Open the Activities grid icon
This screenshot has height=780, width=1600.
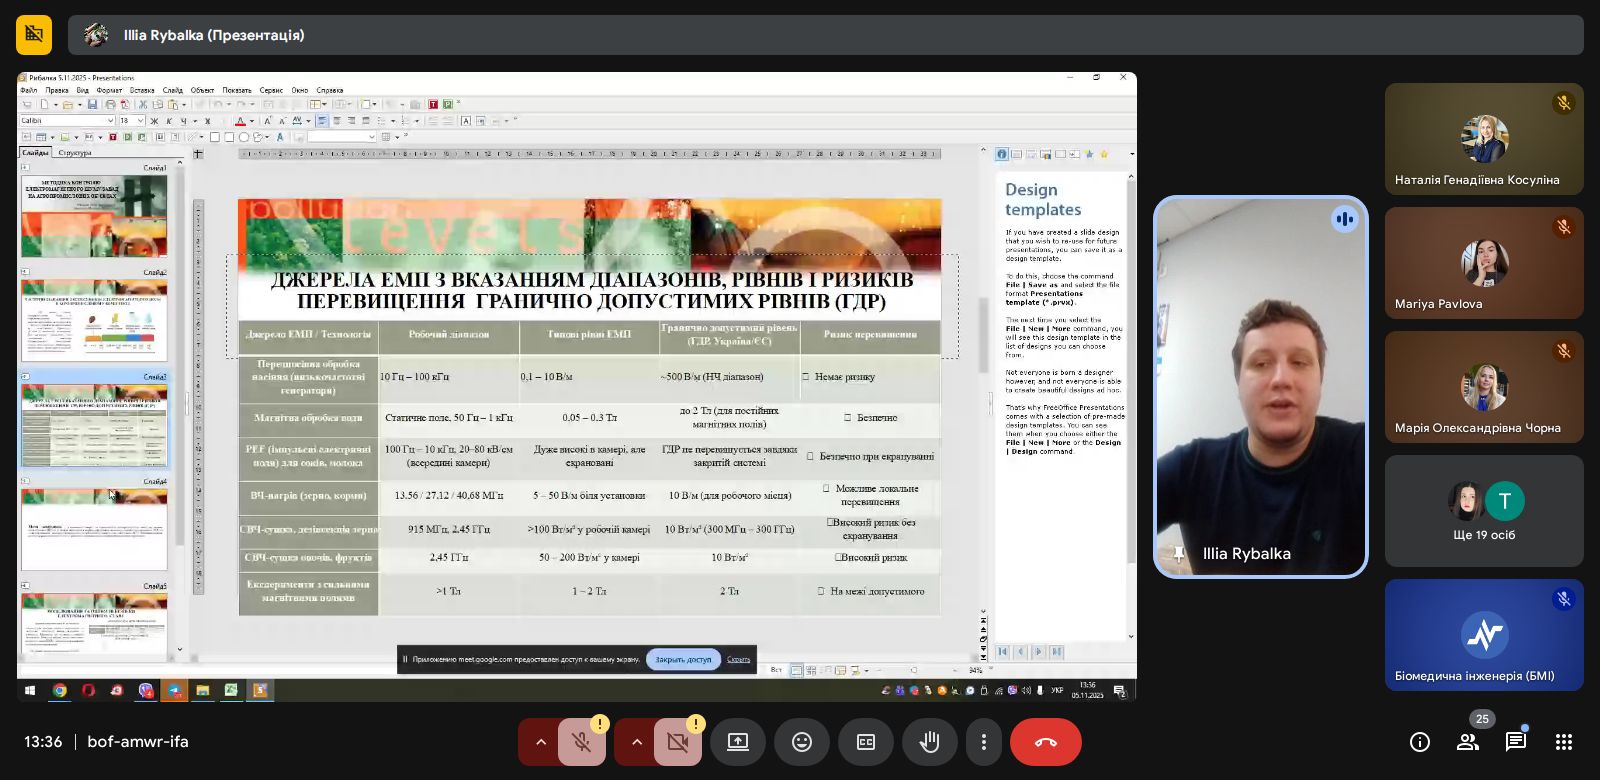(1564, 742)
